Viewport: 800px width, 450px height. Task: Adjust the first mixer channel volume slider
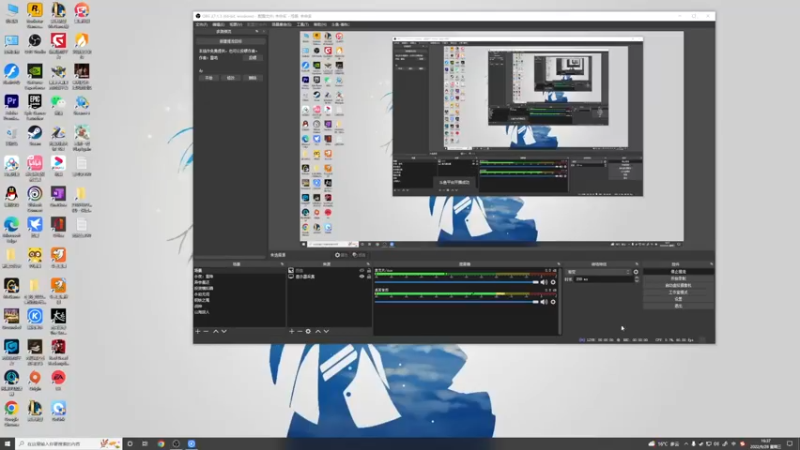click(x=457, y=282)
